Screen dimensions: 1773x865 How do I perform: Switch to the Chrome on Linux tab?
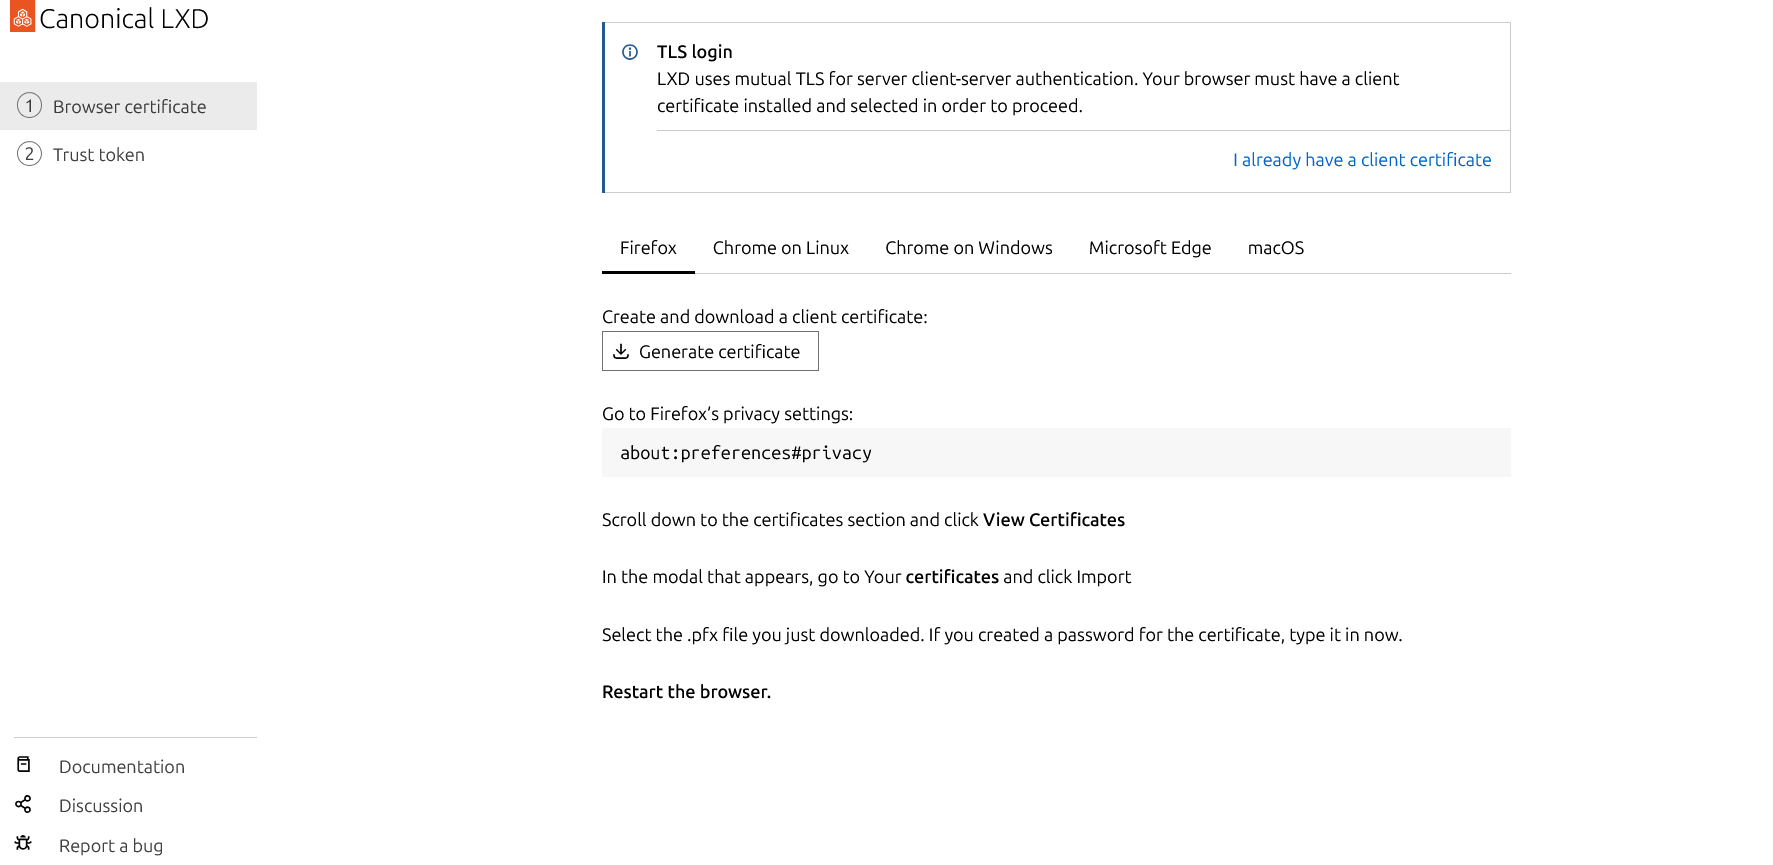click(780, 248)
